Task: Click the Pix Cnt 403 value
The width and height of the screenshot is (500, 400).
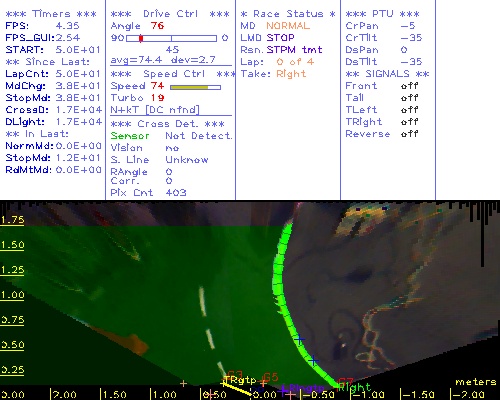Action: click(x=176, y=193)
